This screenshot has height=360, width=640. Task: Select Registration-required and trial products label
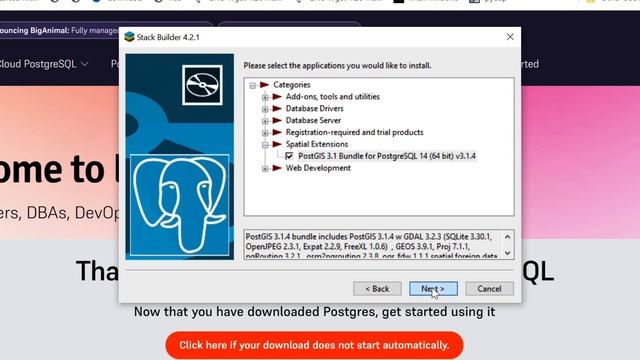click(x=354, y=132)
